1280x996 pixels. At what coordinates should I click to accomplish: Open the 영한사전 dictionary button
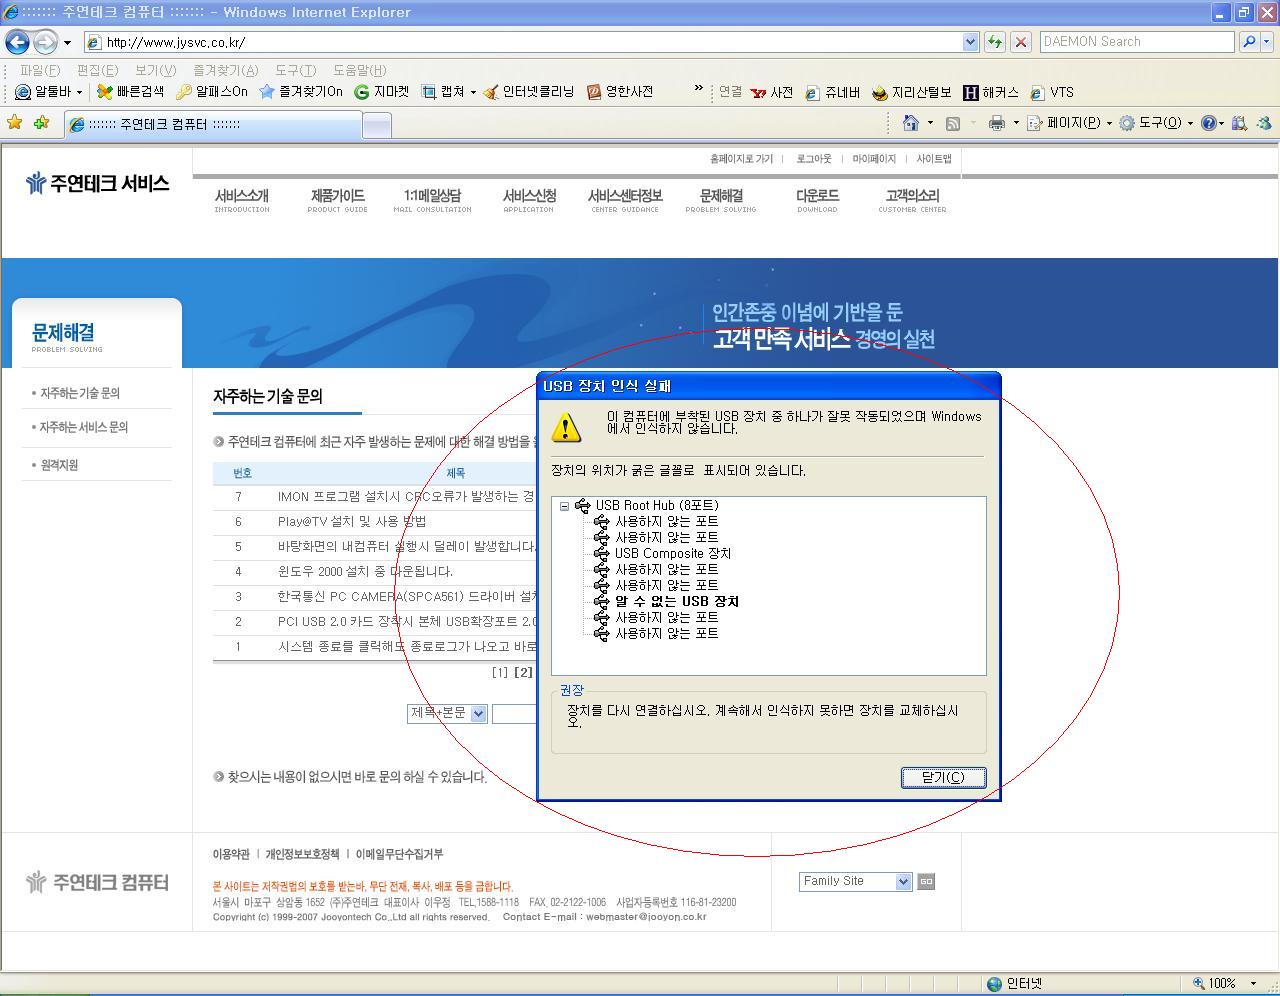620,92
